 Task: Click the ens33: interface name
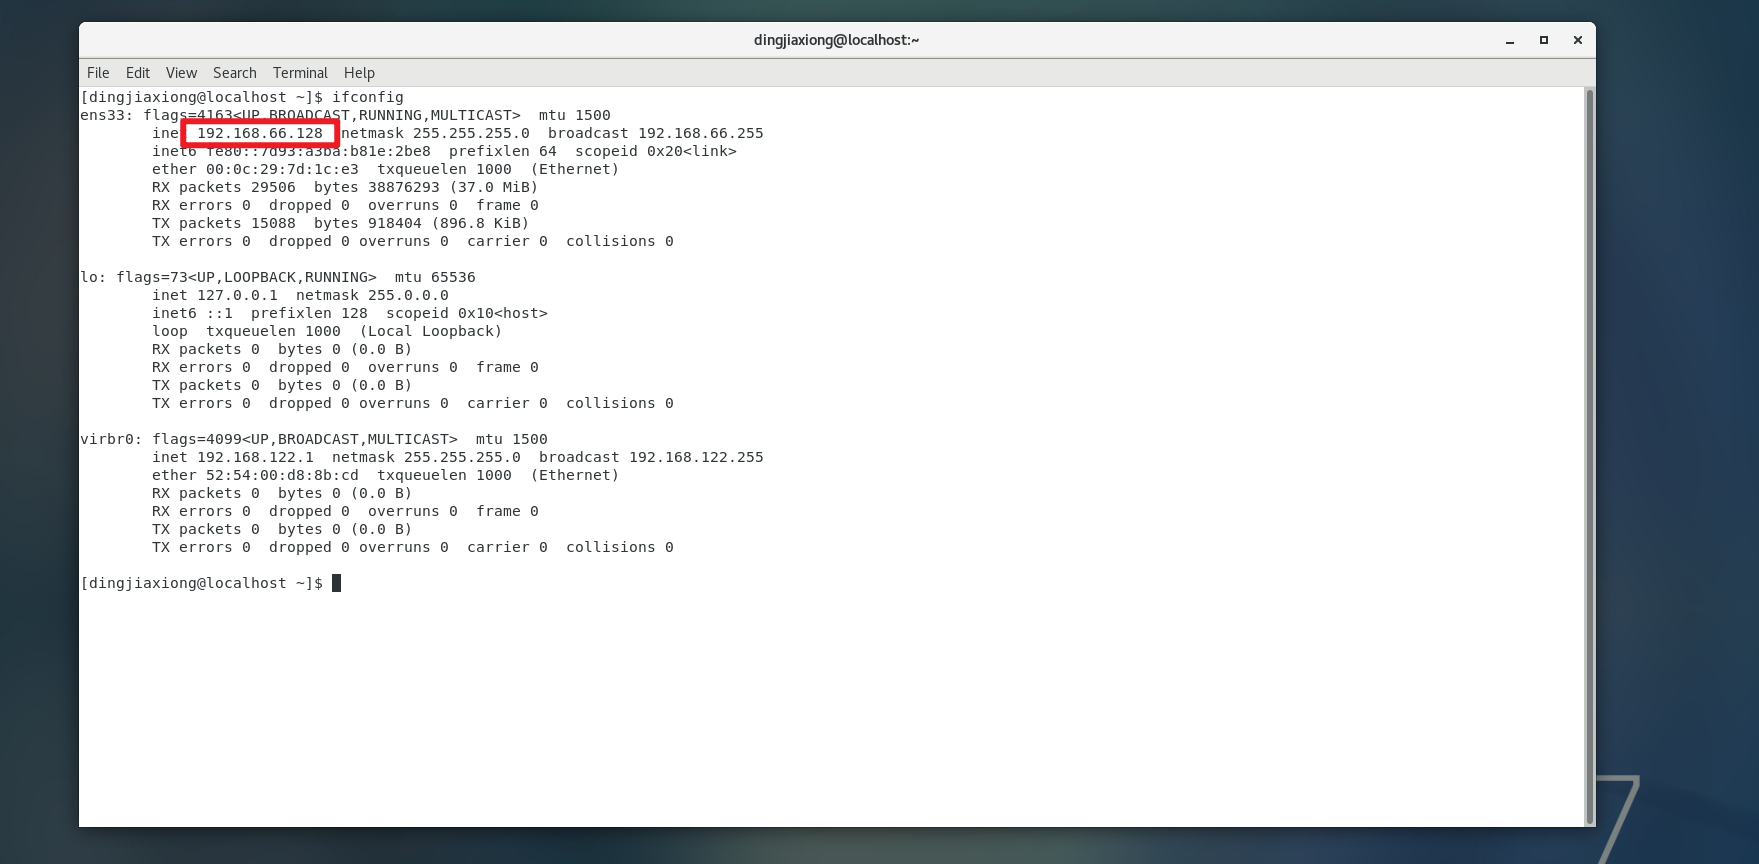(x=106, y=115)
